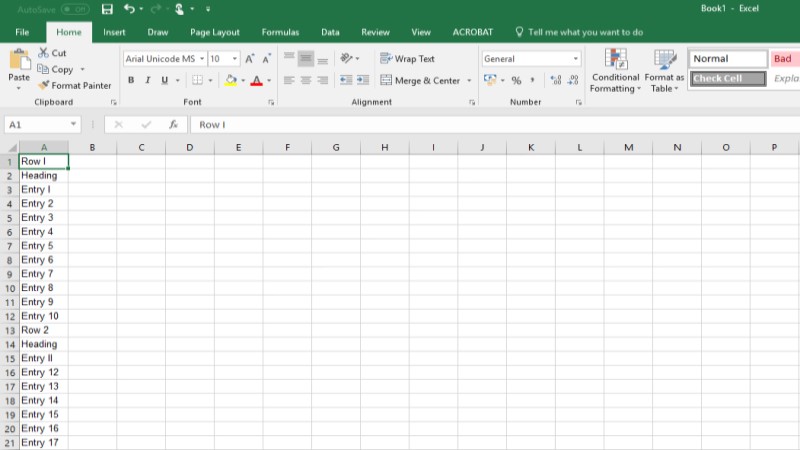The width and height of the screenshot is (800, 450).
Task: Open Conditional Formatting menu
Action: (x=615, y=71)
